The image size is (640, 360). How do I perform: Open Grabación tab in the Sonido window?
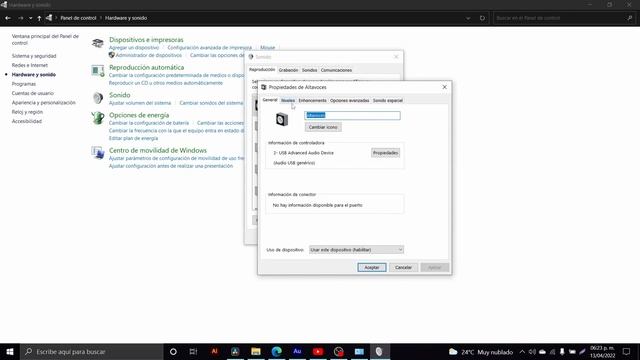289,70
